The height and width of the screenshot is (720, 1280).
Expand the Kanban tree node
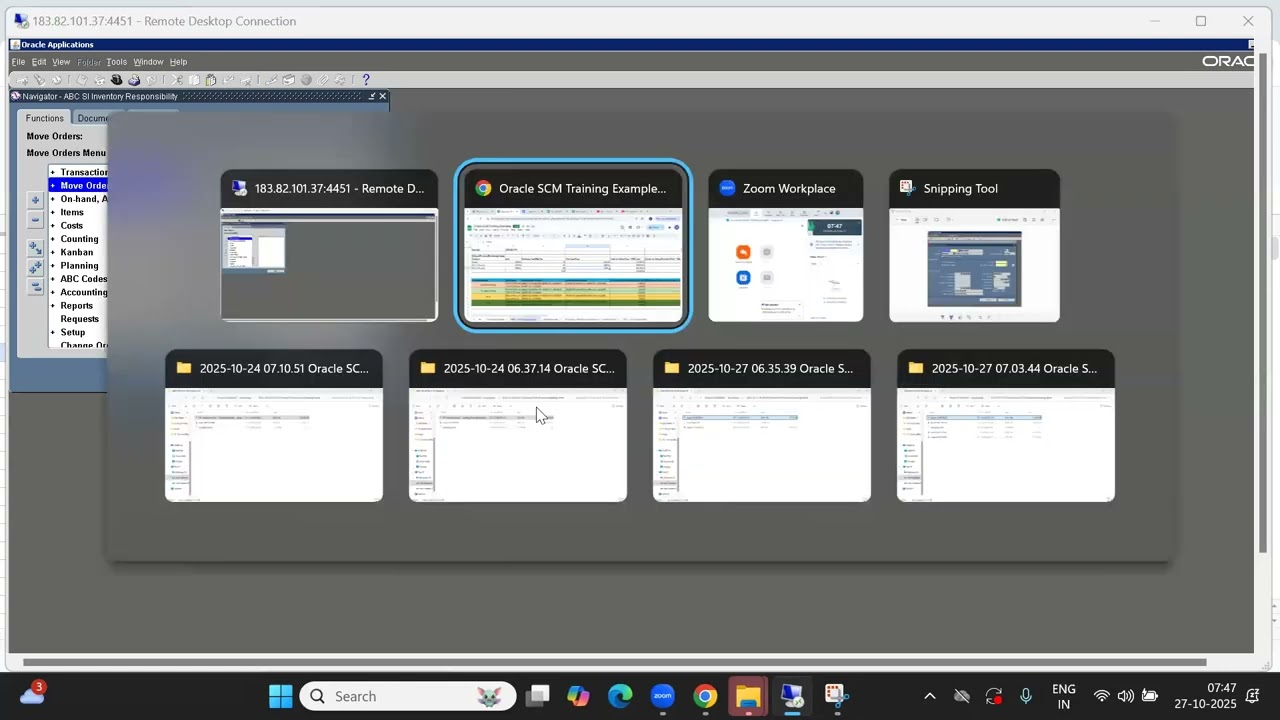[52, 252]
